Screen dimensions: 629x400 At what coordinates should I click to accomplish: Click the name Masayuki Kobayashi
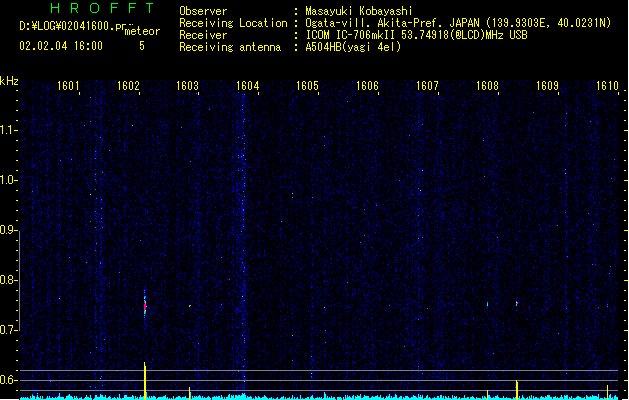pyautogui.click(x=359, y=11)
